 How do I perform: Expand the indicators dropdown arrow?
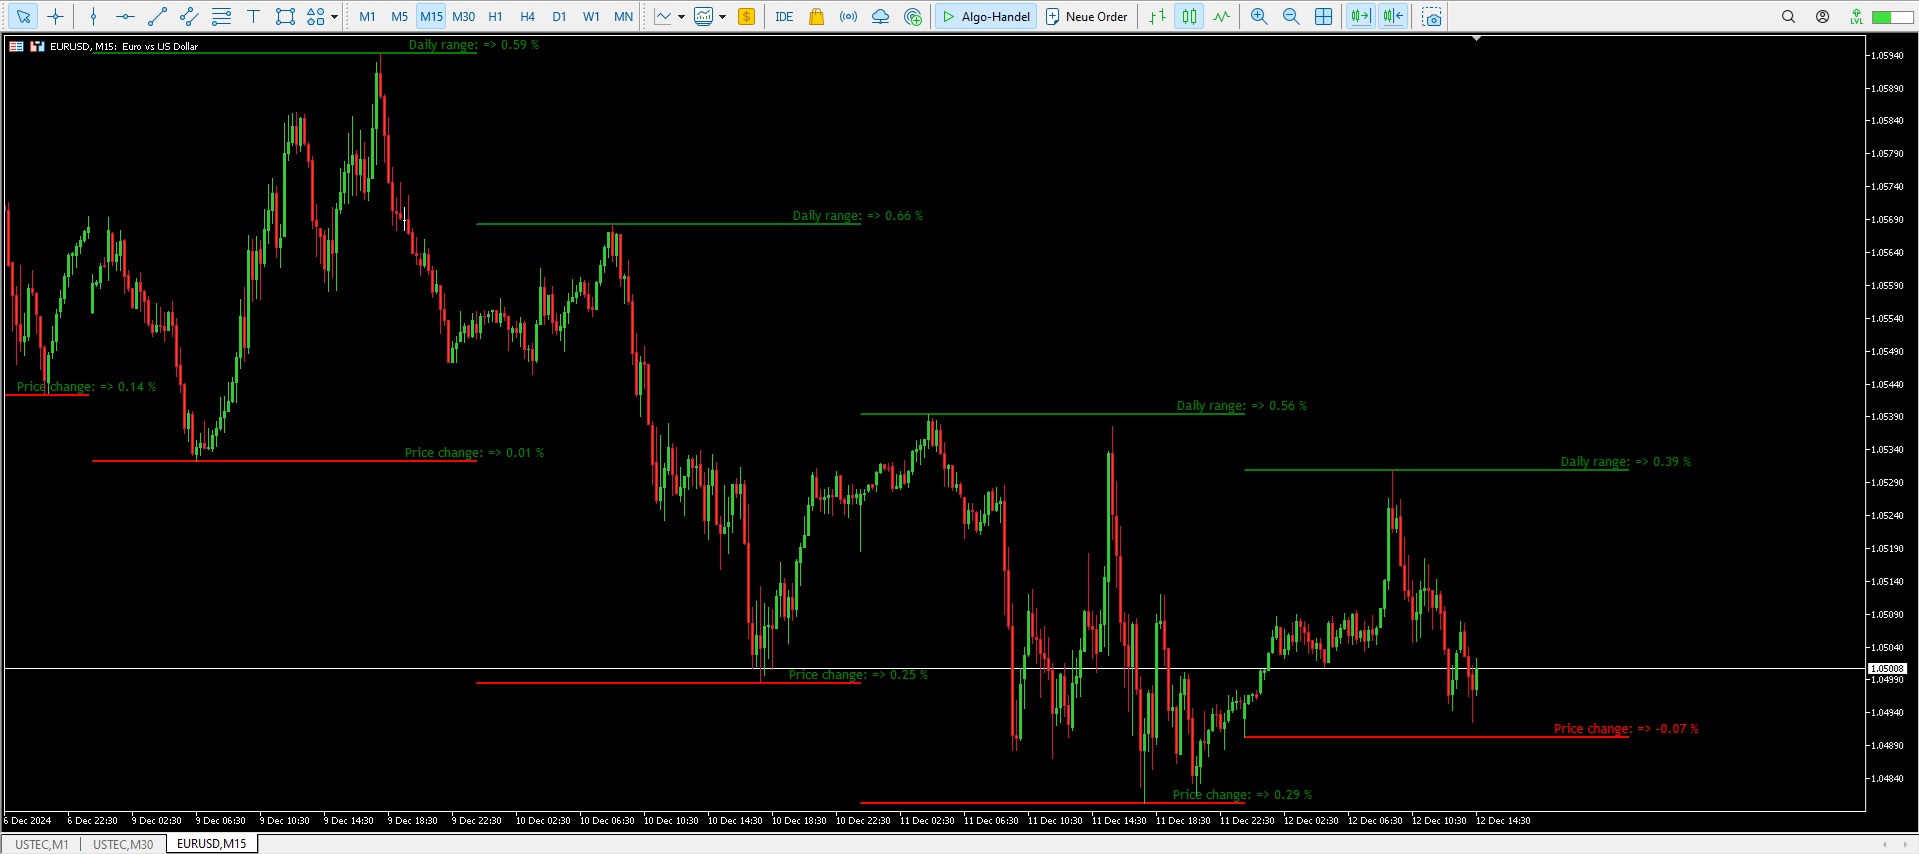722,16
